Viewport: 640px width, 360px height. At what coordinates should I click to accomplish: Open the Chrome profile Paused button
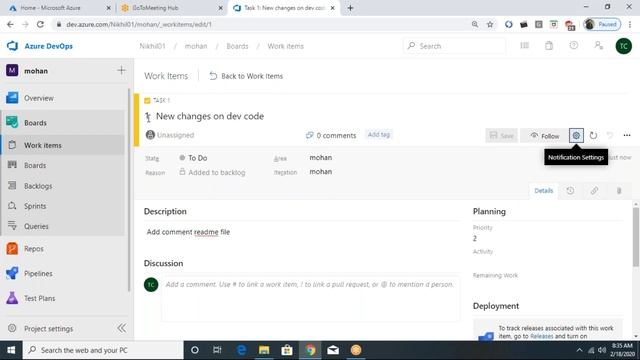(x=602, y=24)
